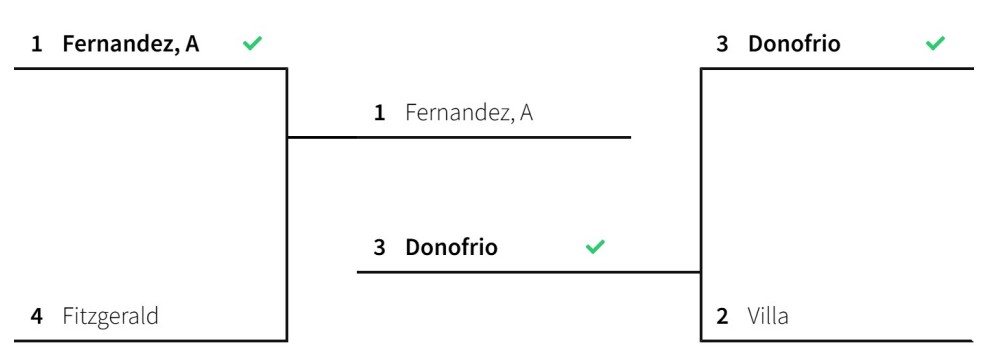Click the line beneath the finalist Donofrio

(x=529, y=272)
